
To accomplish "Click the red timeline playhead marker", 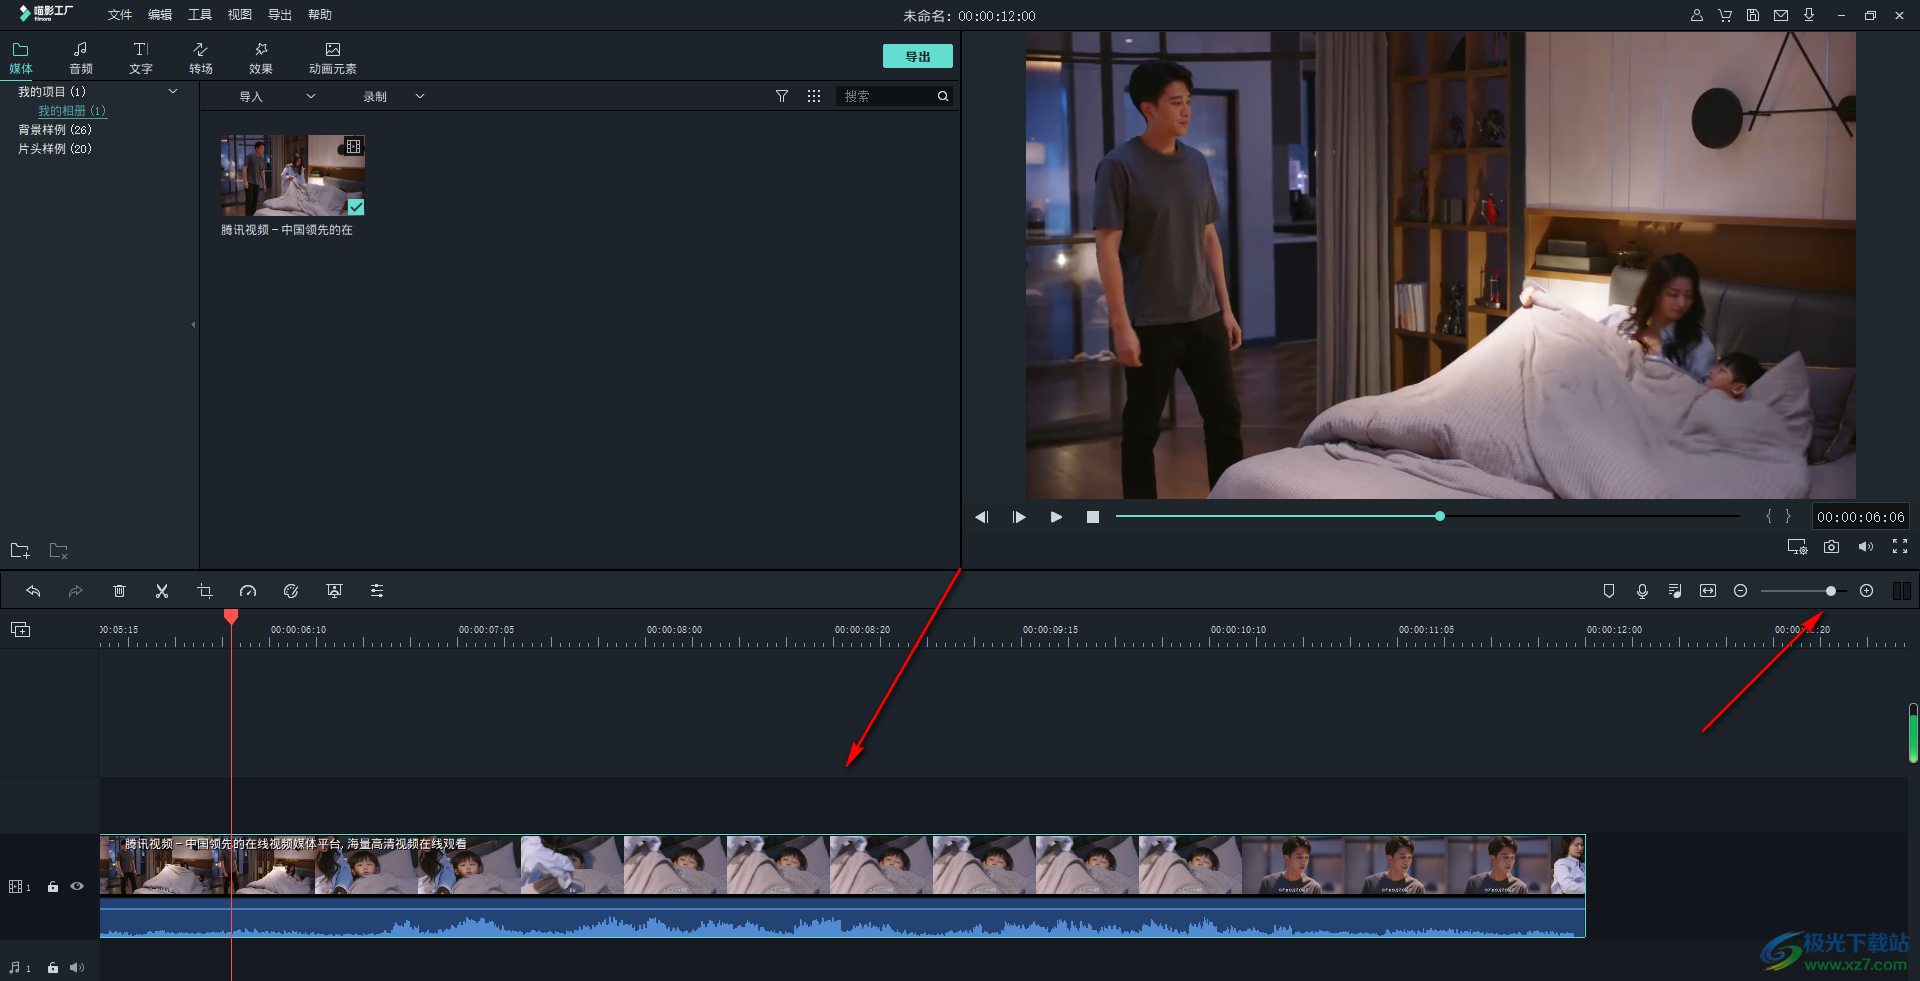I will pos(231,616).
